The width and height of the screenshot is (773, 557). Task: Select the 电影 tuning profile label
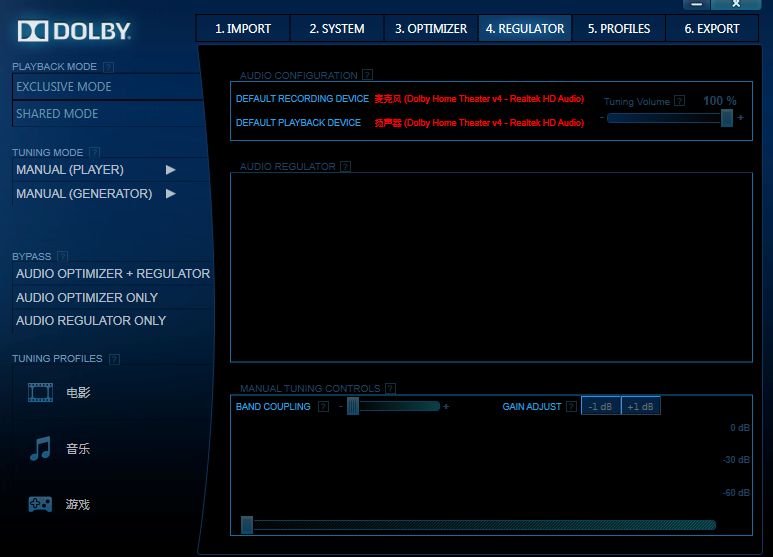coord(78,393)
